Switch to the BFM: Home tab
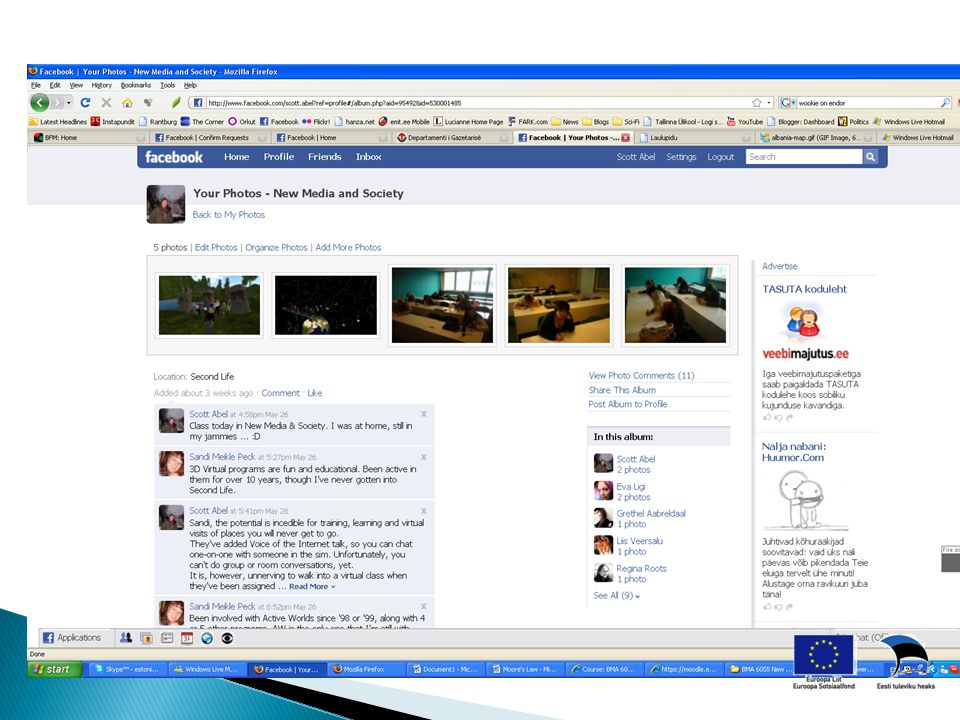The width and height of the screenshot is (960, 720). 89,138
